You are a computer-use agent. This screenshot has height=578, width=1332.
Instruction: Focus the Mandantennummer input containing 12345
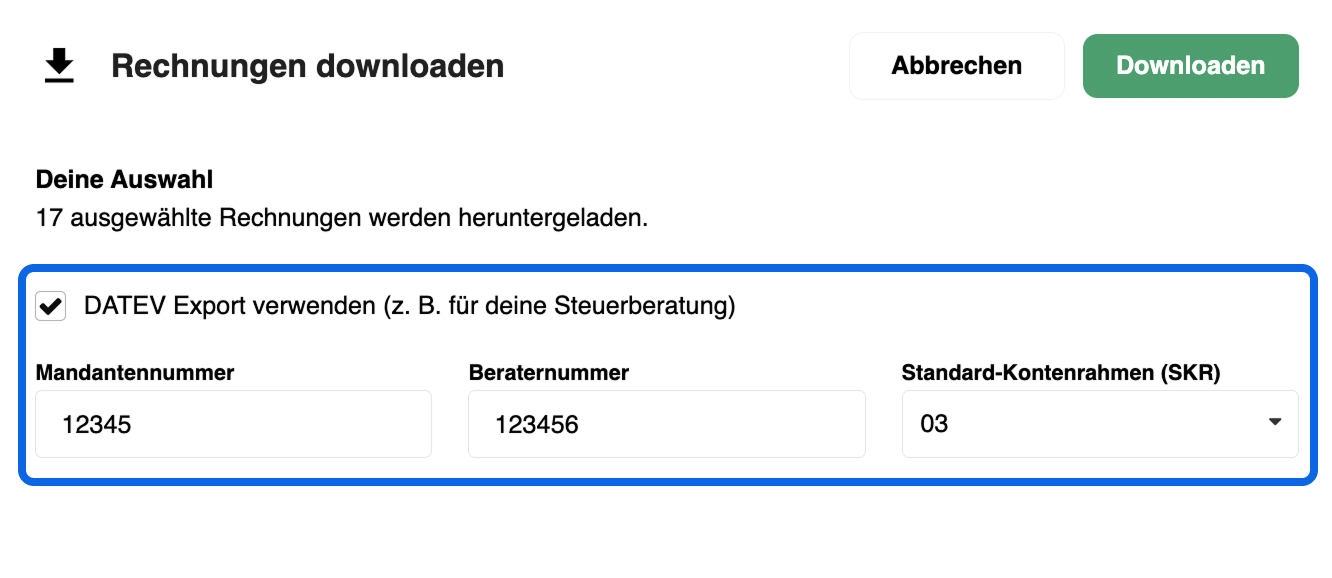click(234, 424)
